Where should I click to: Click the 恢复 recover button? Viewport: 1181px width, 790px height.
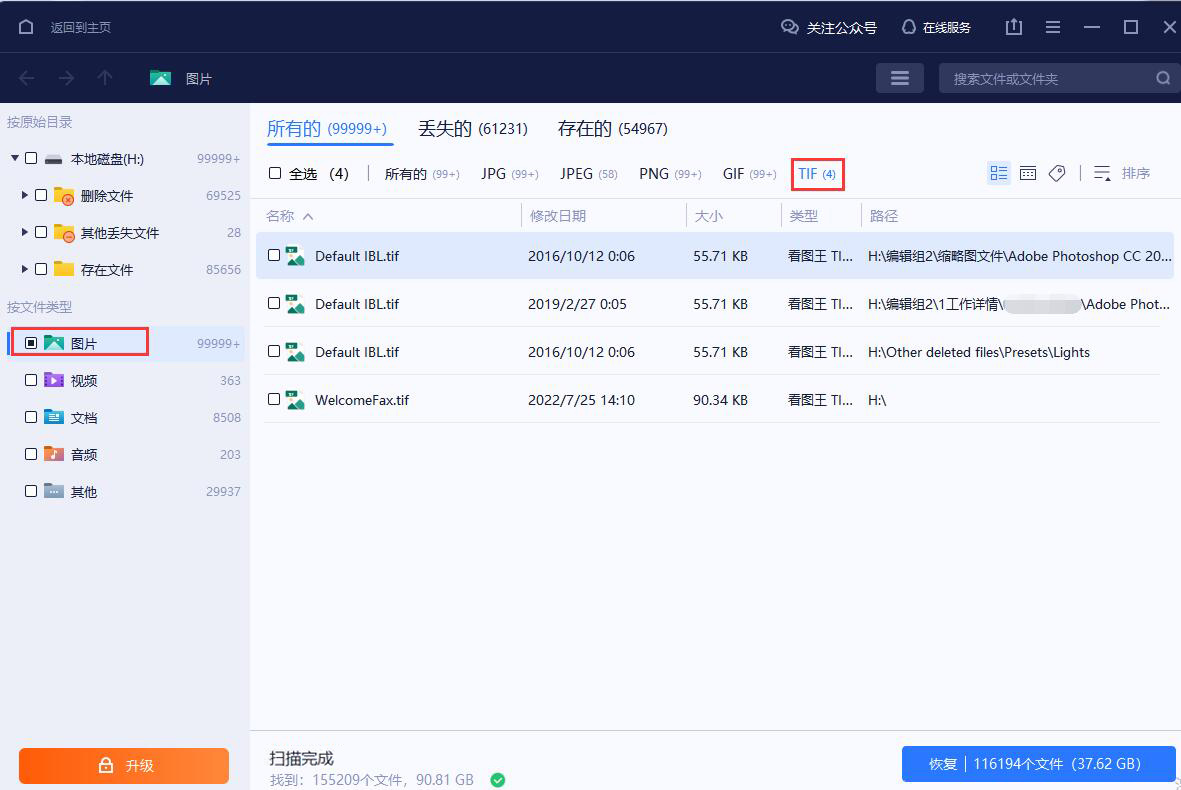[x=1038, y=763]
